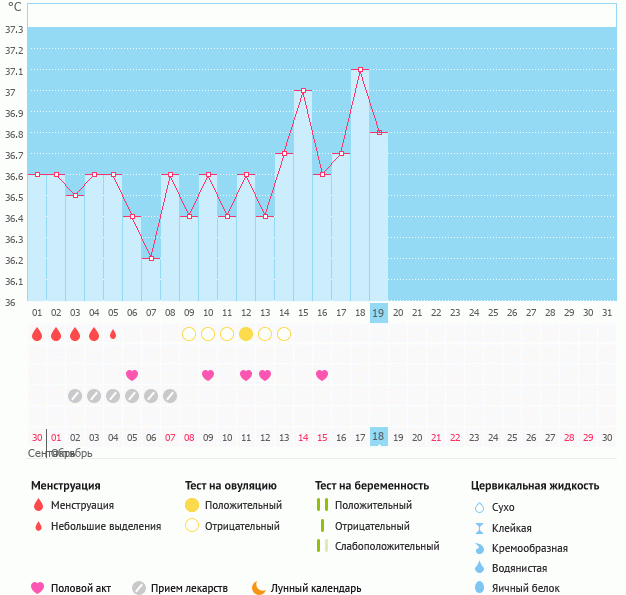This screenshot has height=595, width=626.
Task: Select the 37.1 temperature peak point on day 18
Action: 360,70
